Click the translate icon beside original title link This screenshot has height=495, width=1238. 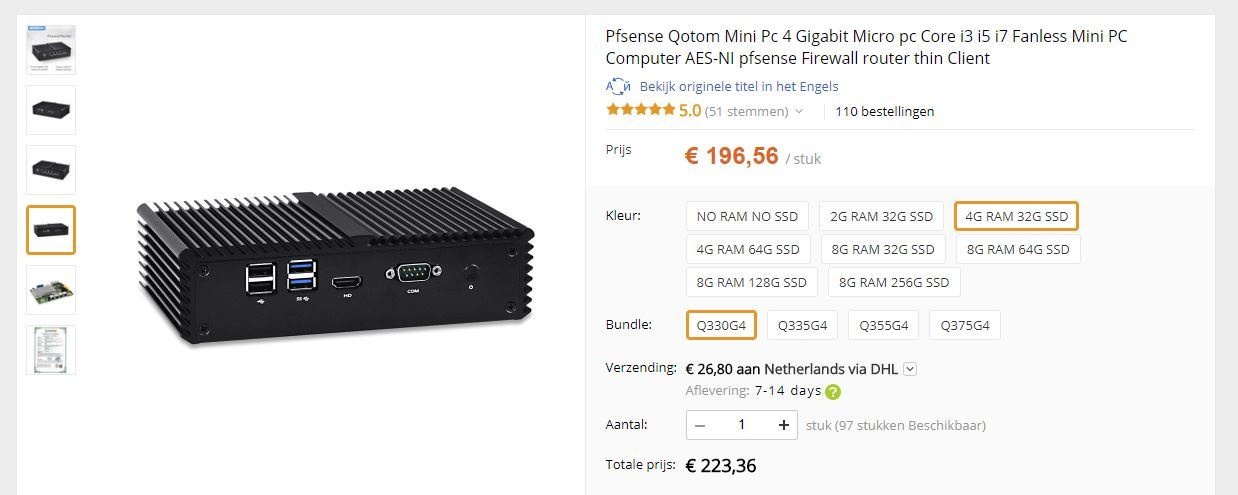(x=618, y=86)
